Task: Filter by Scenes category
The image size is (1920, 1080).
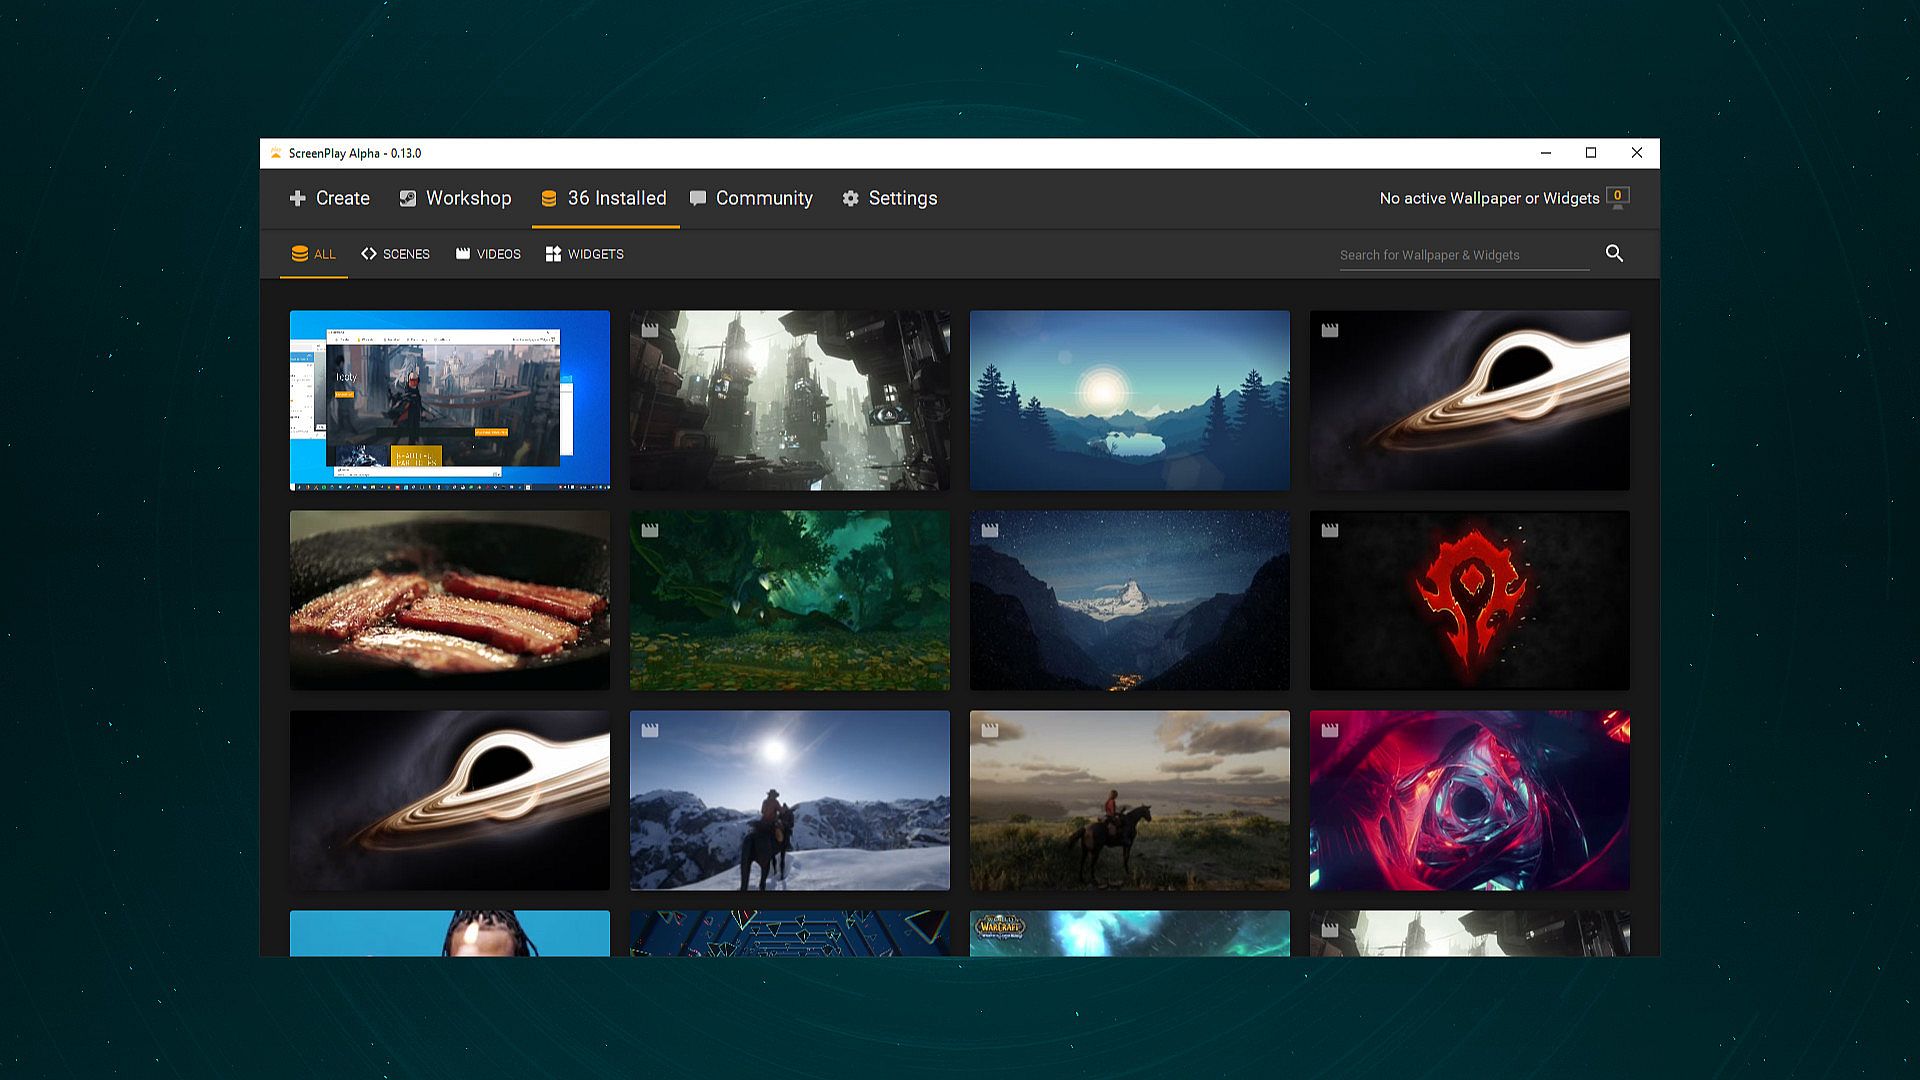Action: tap(395, 254)
